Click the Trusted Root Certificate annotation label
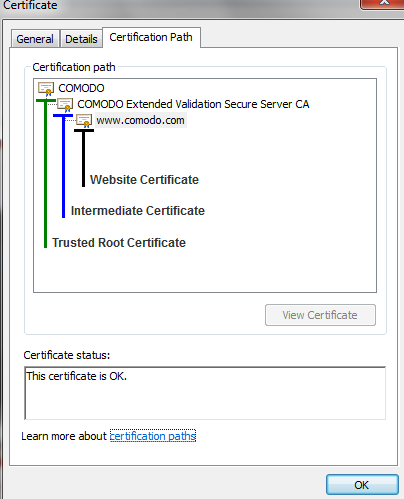The height and width of the screenshot is (499, 404). pyautogui.click(x=119, y=243)
